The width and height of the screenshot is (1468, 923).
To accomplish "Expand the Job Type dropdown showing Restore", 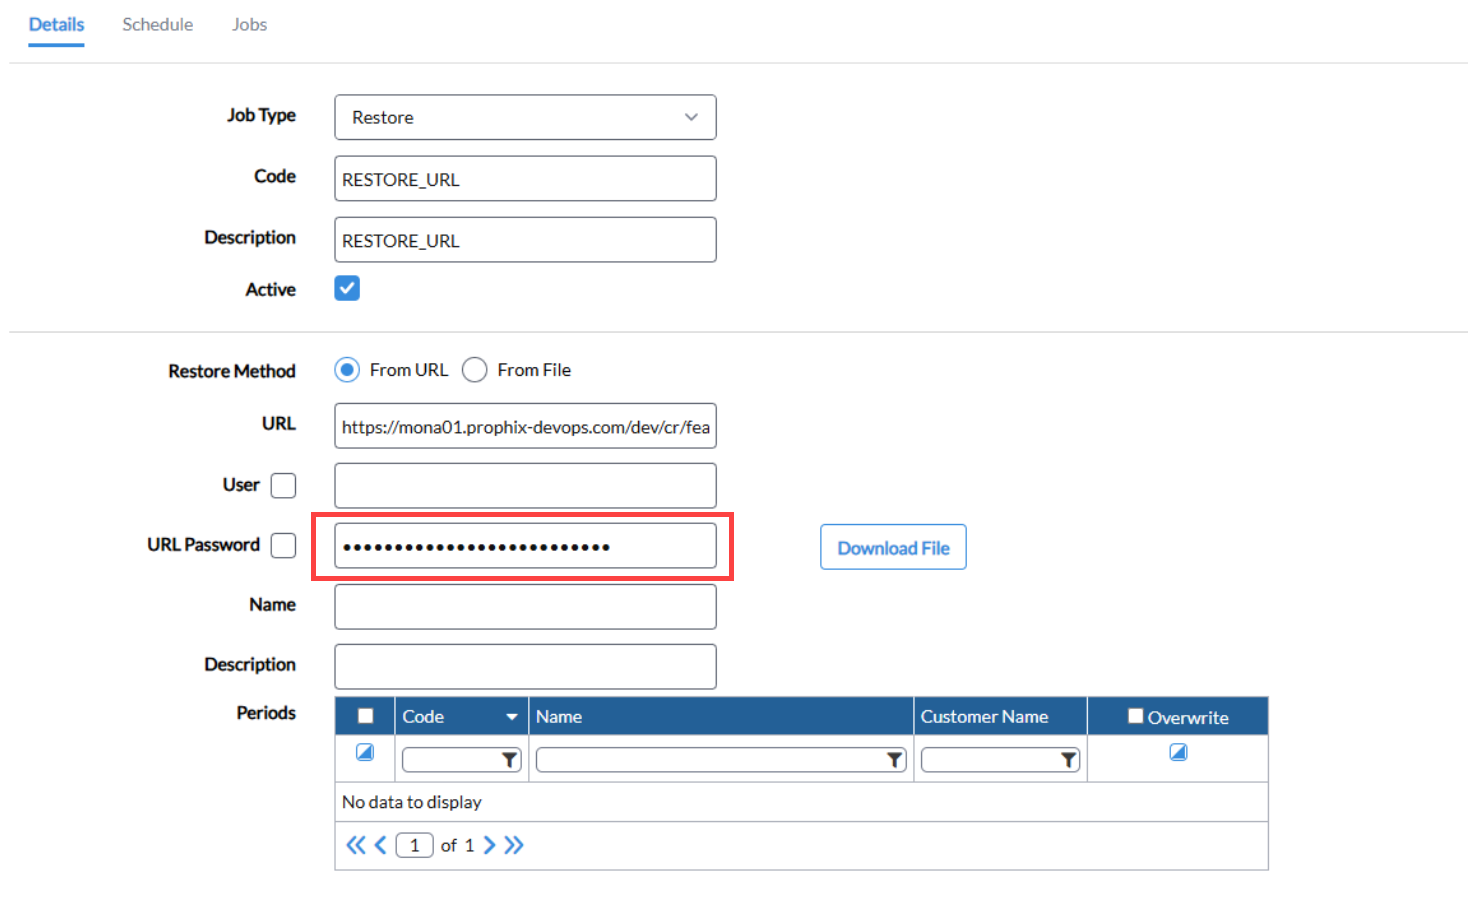I will point(525,117).
